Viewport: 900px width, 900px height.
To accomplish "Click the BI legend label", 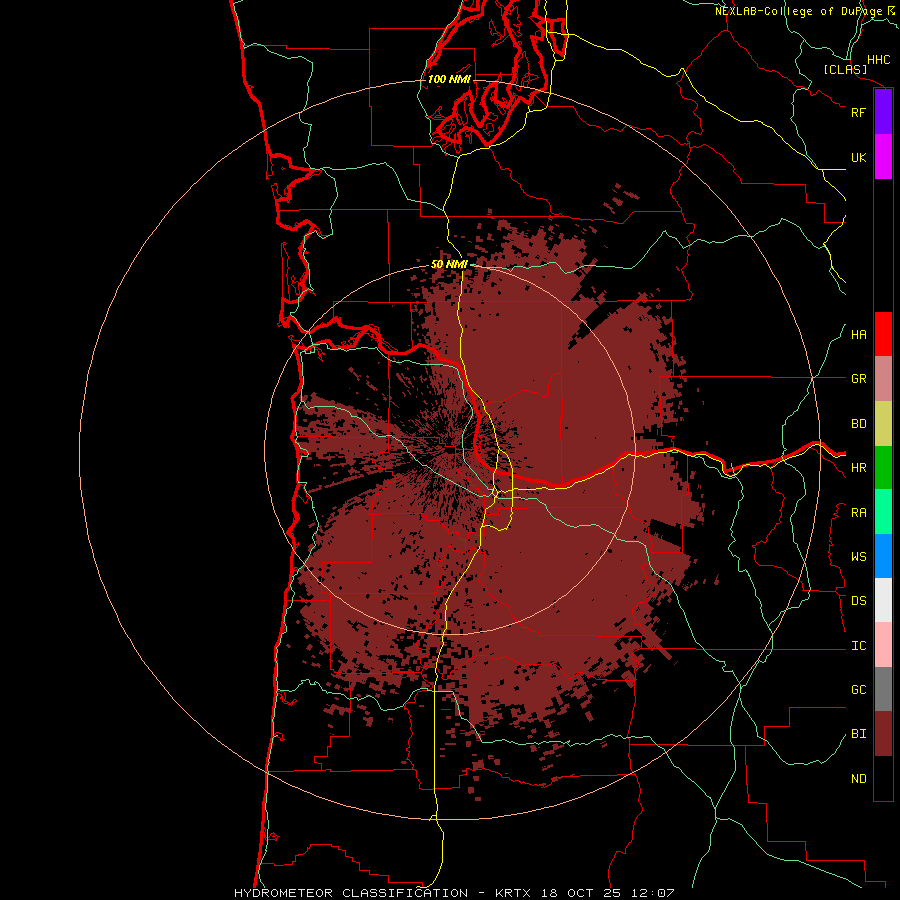I will [858, 734].
